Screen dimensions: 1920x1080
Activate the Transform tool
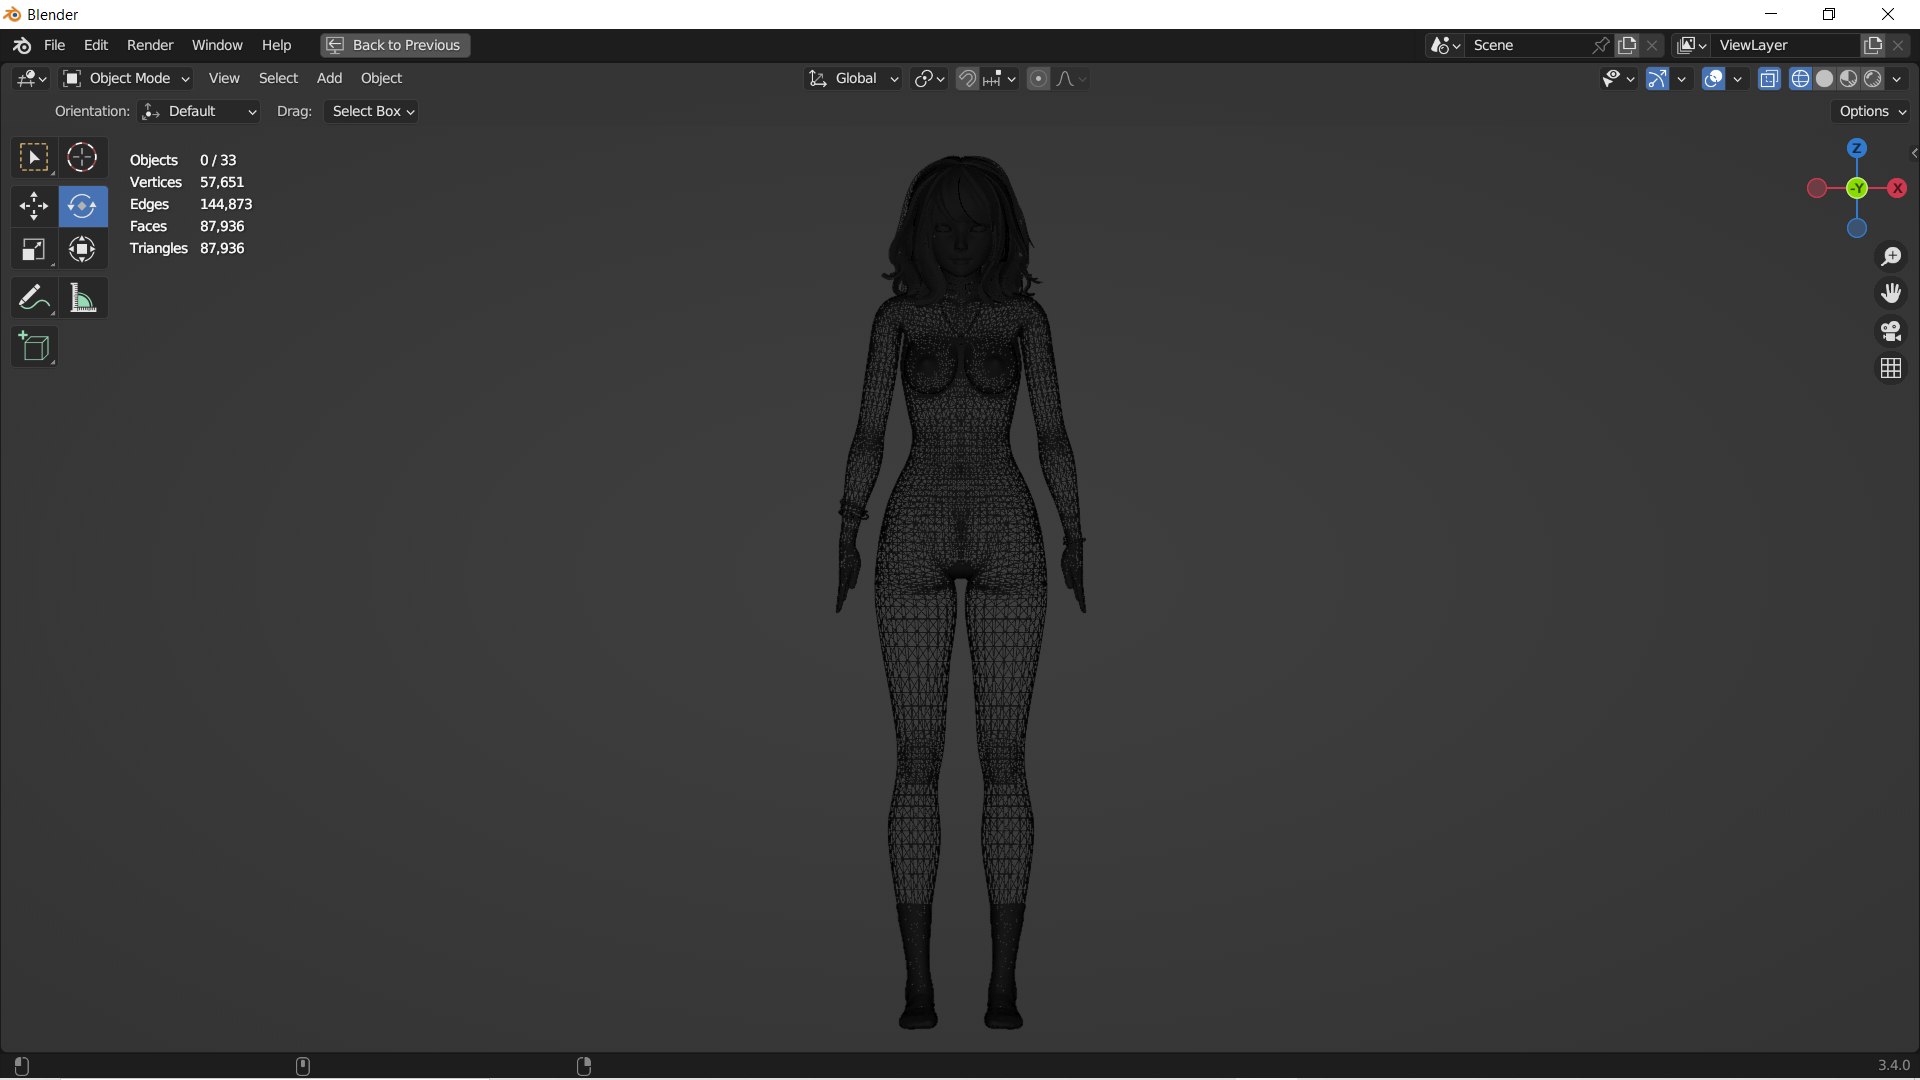tap(82, 250)
